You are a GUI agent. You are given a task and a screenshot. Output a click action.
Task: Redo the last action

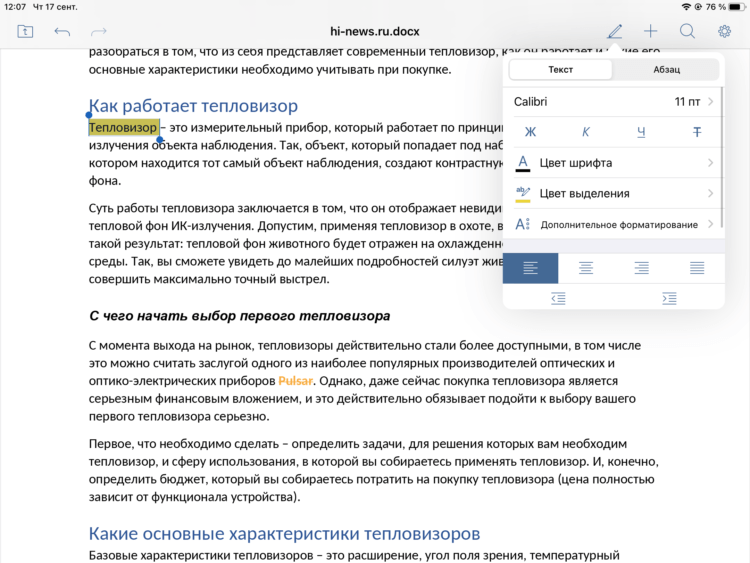coord(99,32)
